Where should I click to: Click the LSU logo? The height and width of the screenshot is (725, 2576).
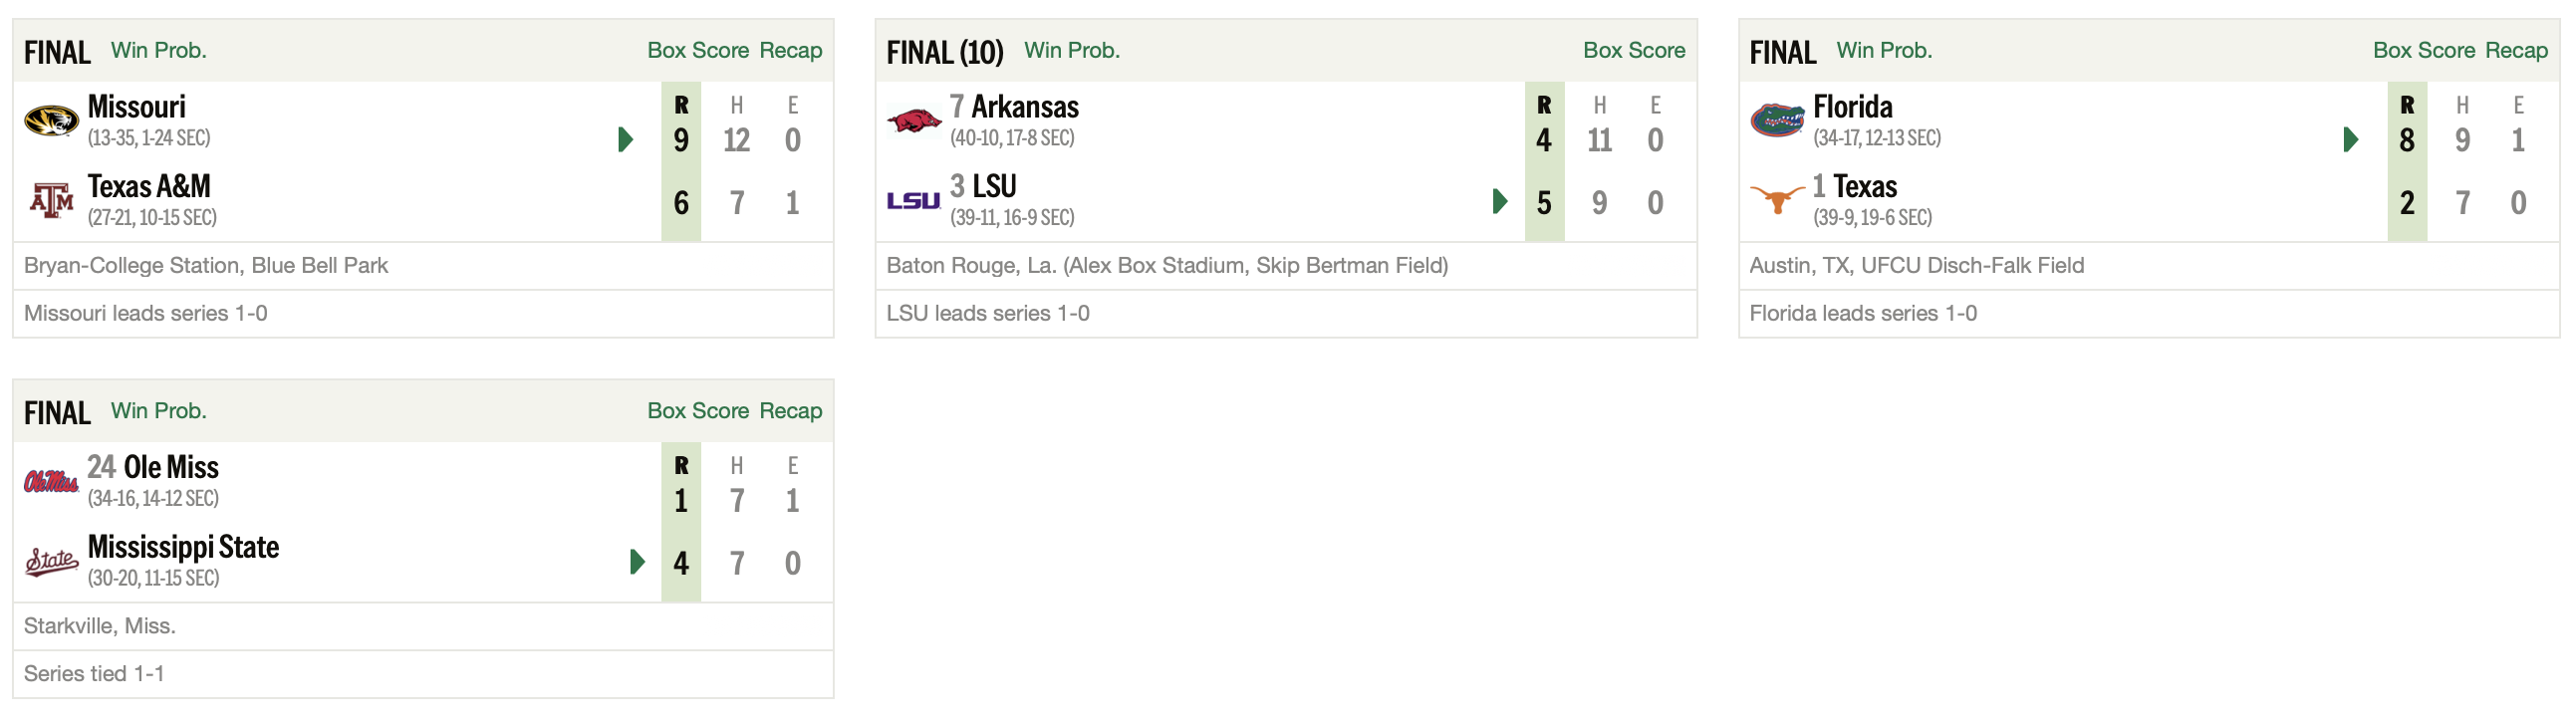tap(914, 201)
